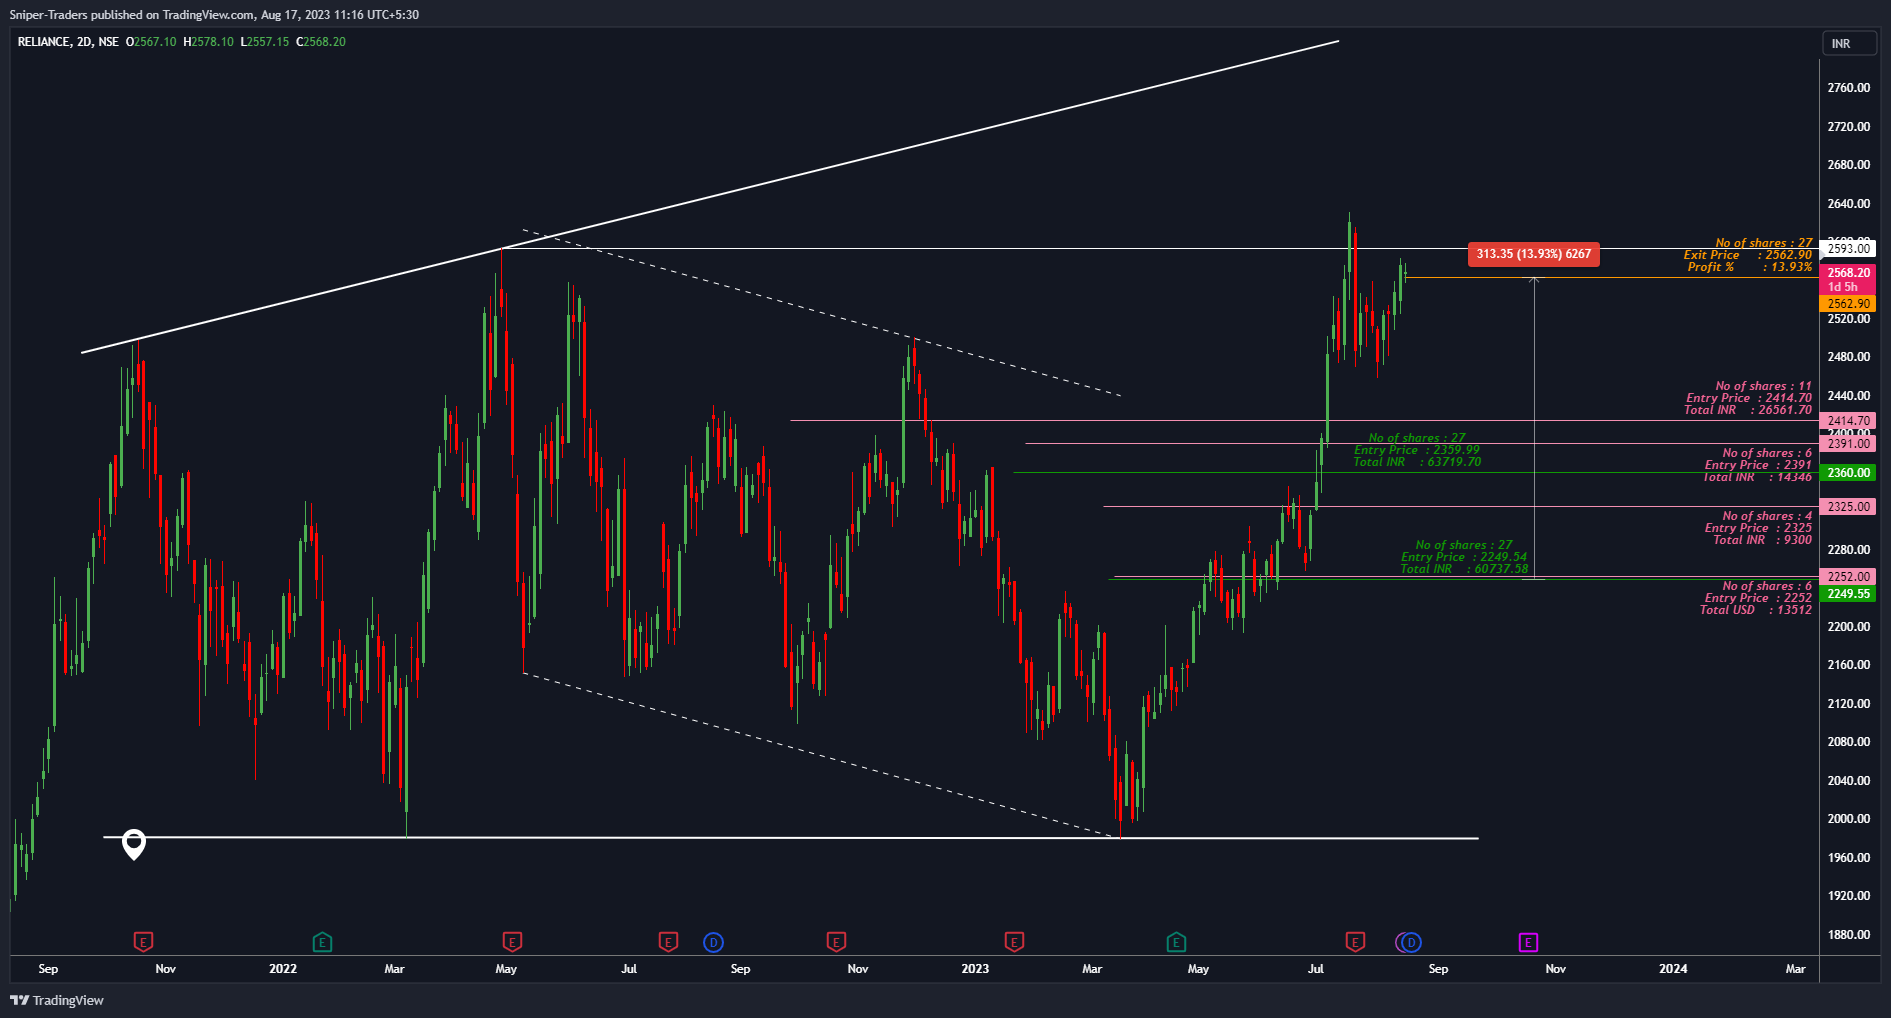Viewport: 1891px width, 1018px height.
Task: Click the TradingView logo at bottom left
Action: (57, 1000)
